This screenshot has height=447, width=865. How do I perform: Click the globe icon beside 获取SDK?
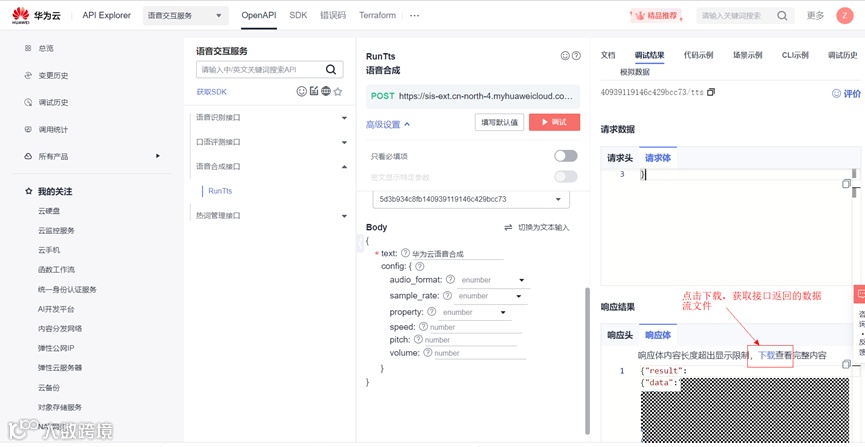[x=326, y=92]
